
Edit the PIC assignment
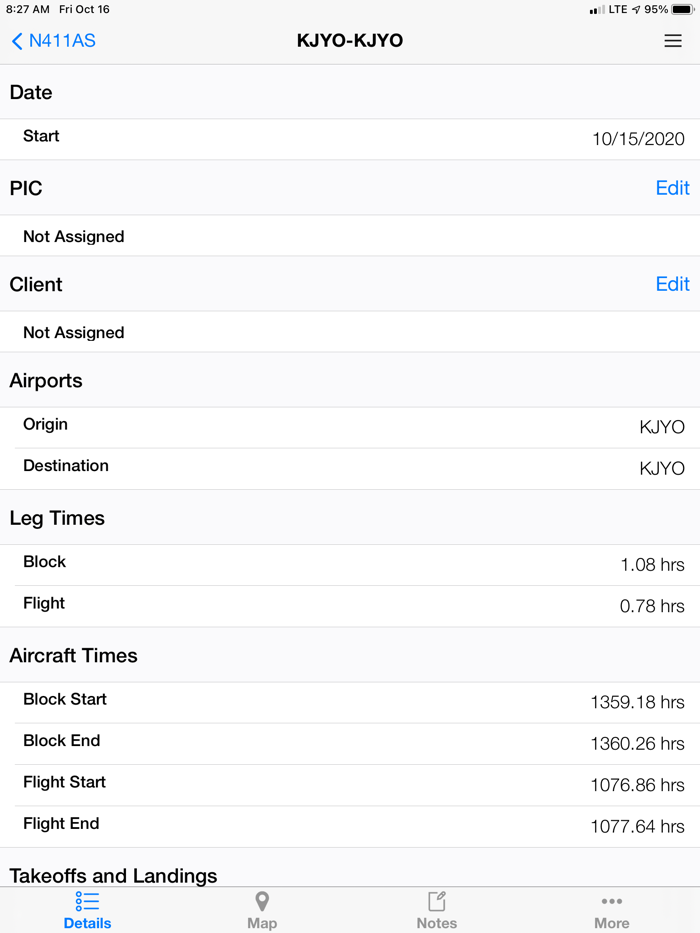(x=672, y=187)
